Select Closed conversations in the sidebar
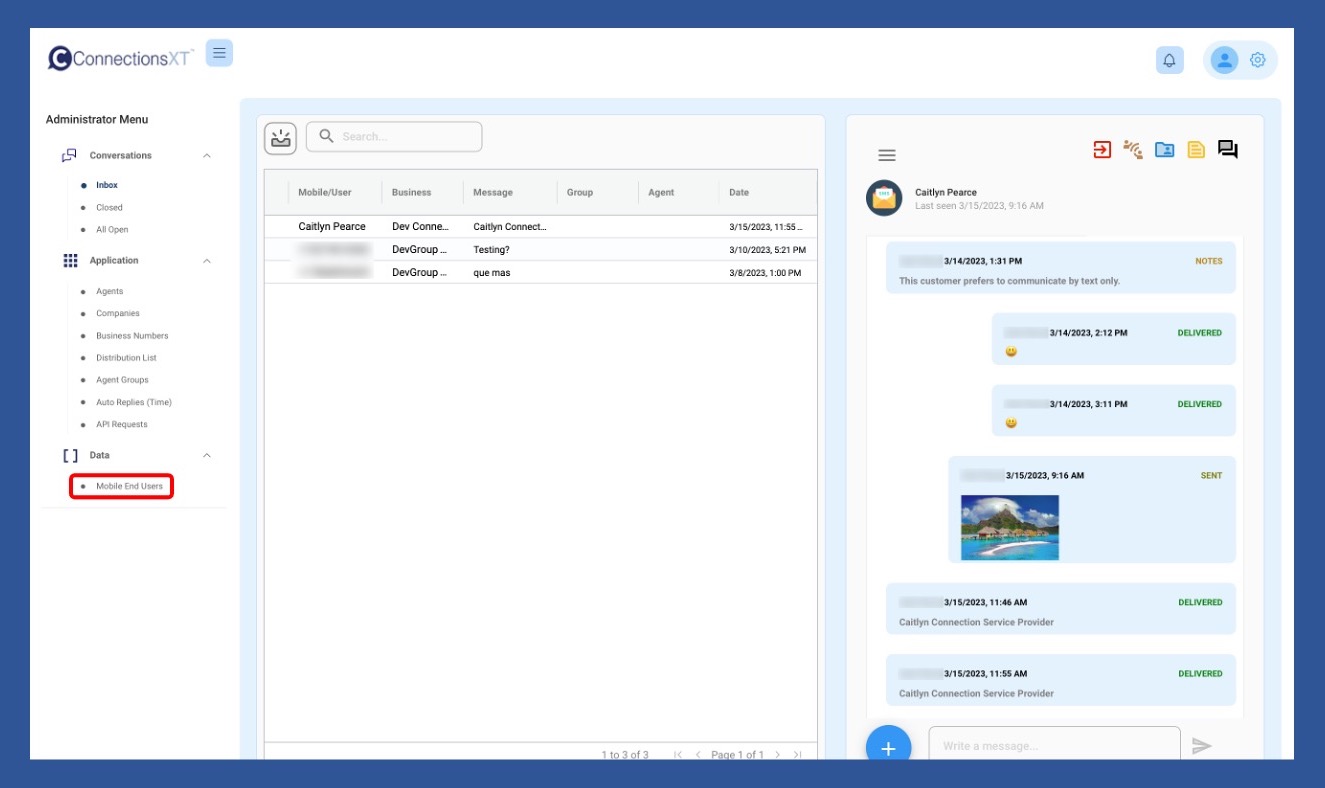Screen dimensions: 1325x788 click(109, 208)
